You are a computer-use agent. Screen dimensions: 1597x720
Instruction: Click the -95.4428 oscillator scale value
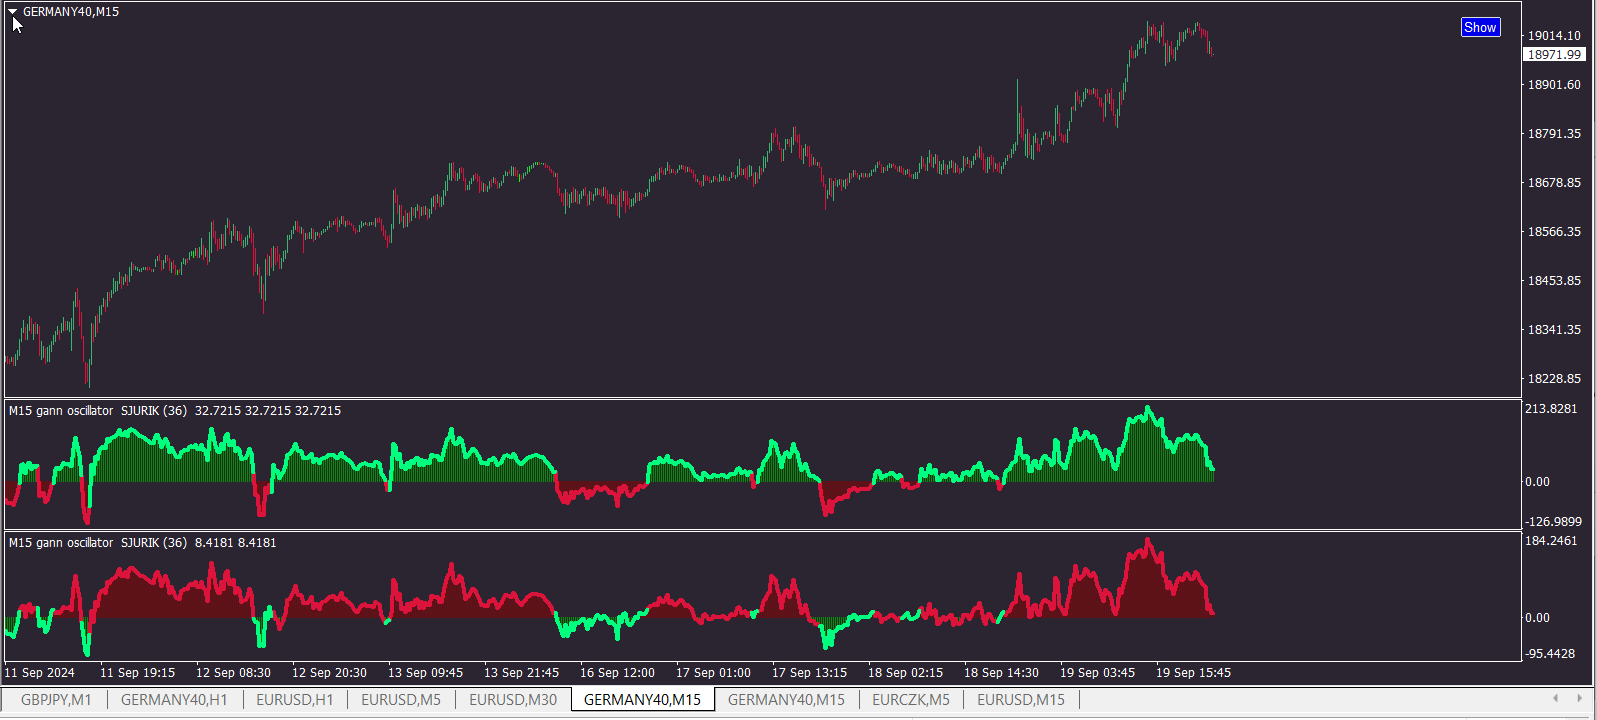pos(1549,654)
